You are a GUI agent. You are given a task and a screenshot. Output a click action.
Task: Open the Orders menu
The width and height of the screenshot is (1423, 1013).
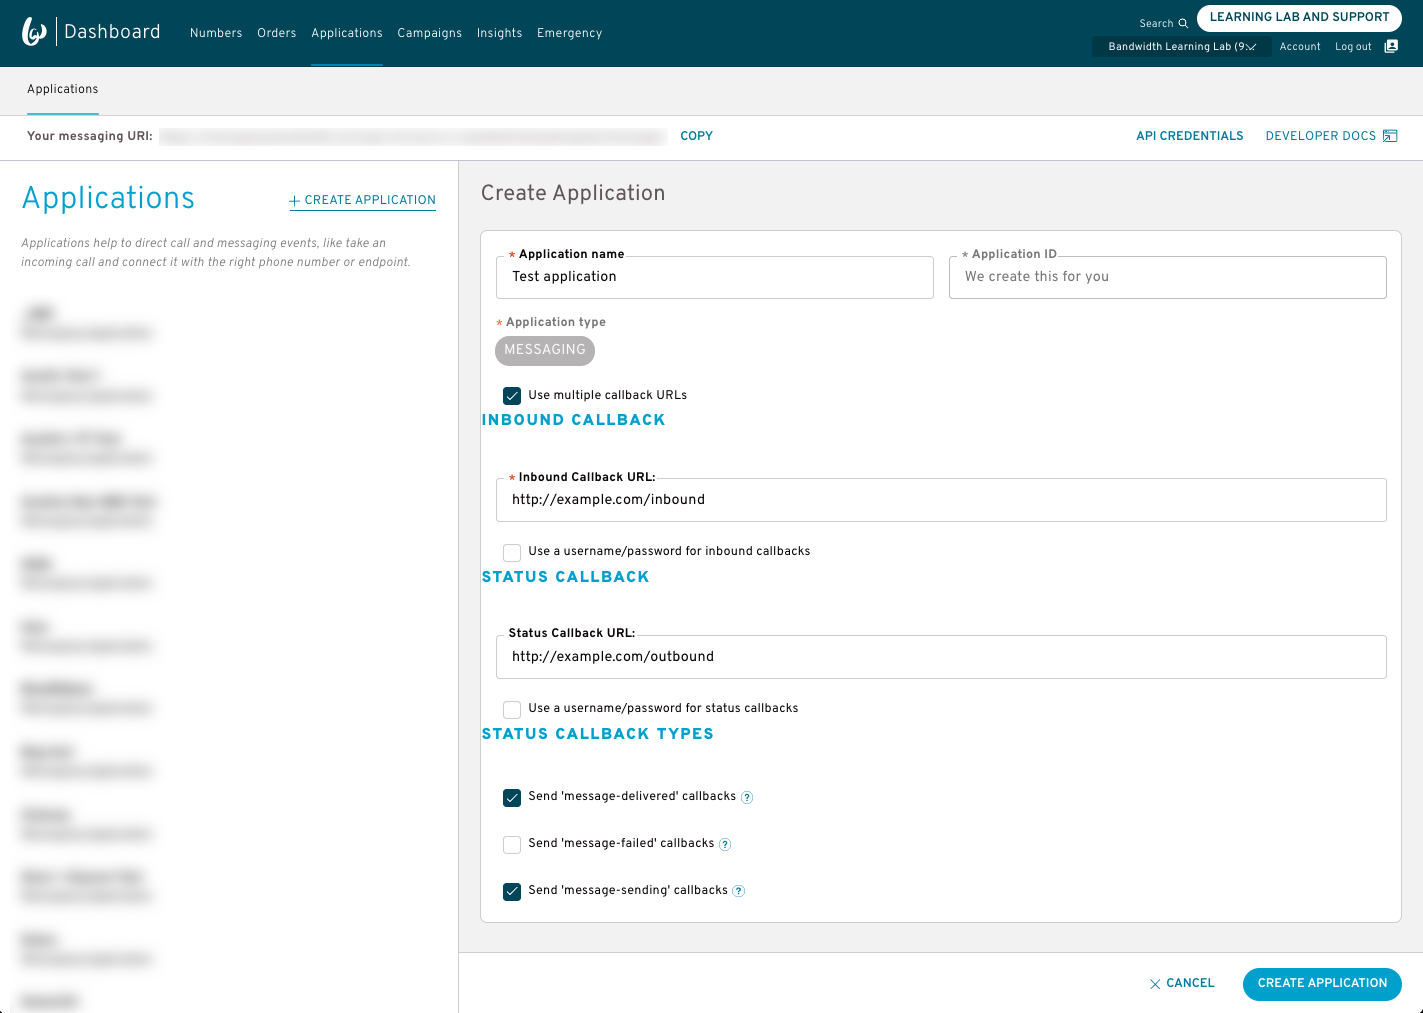277,33
